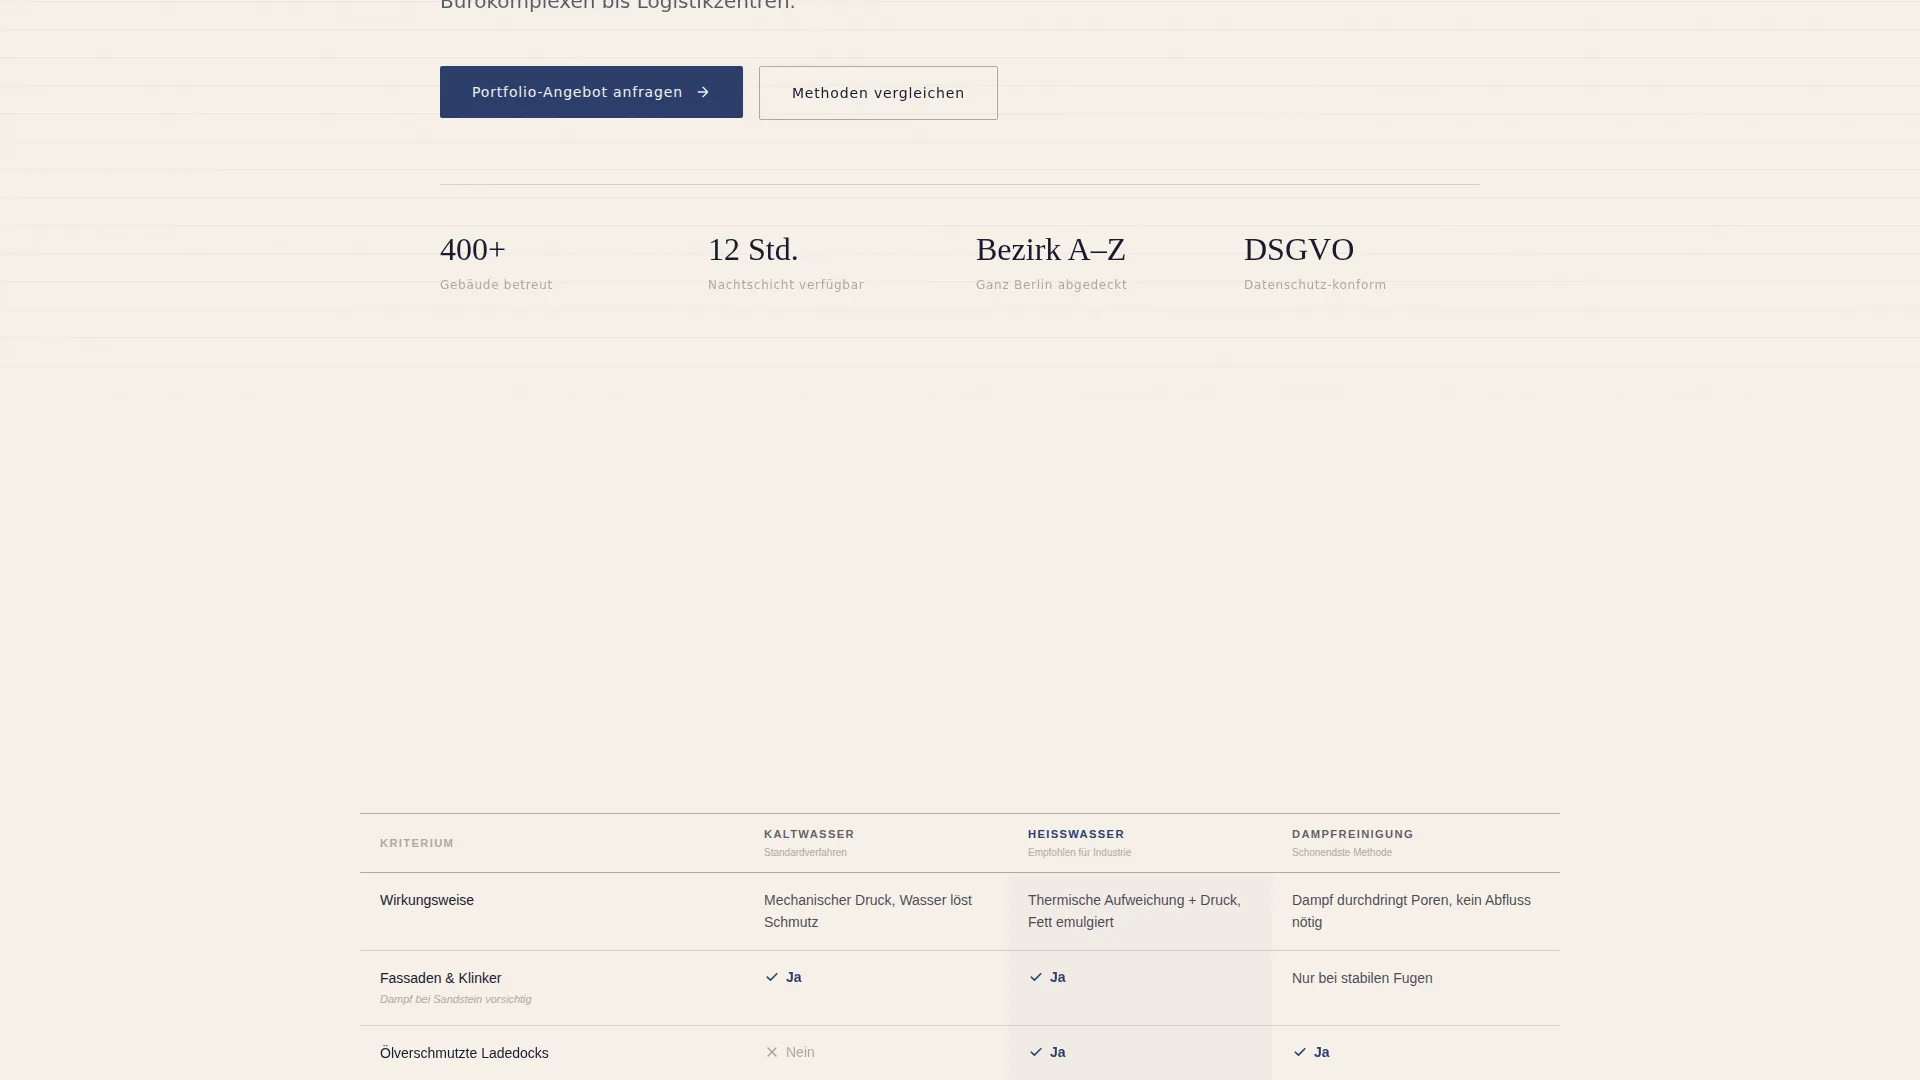Click the Nachtschicht verfügbar label
Viewport: 1920px width, 1080px height.
point(786,285)
